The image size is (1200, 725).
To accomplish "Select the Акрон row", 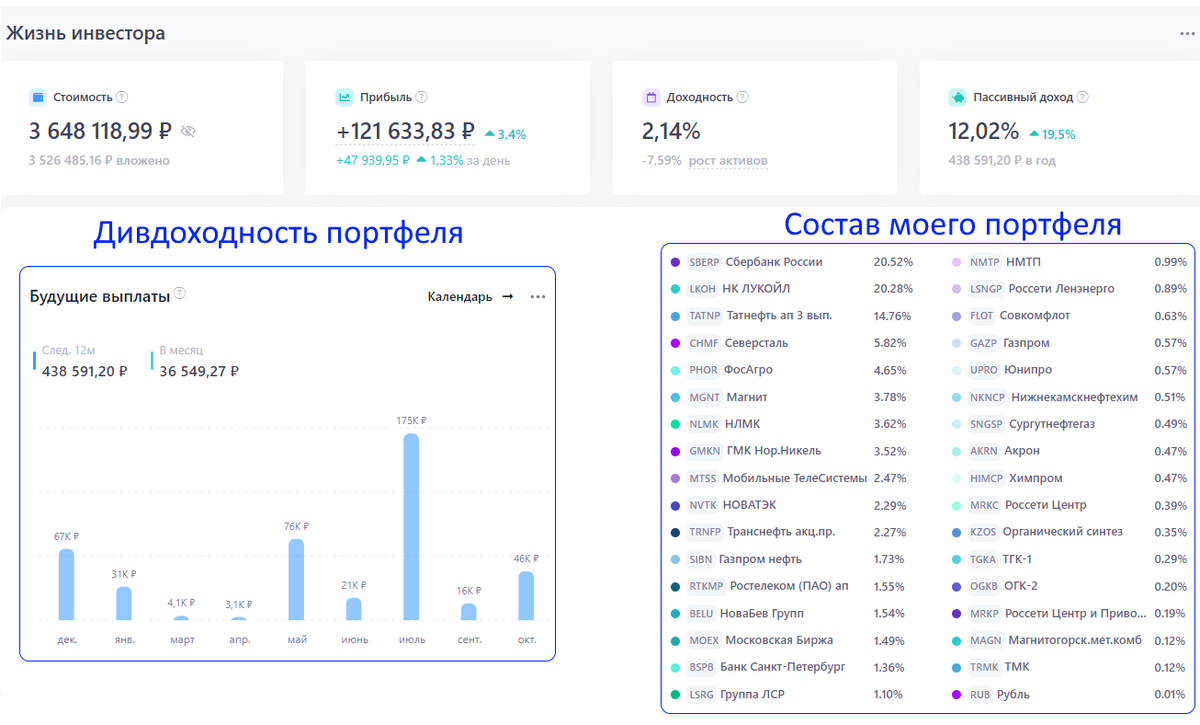I will pos(1068,451).
